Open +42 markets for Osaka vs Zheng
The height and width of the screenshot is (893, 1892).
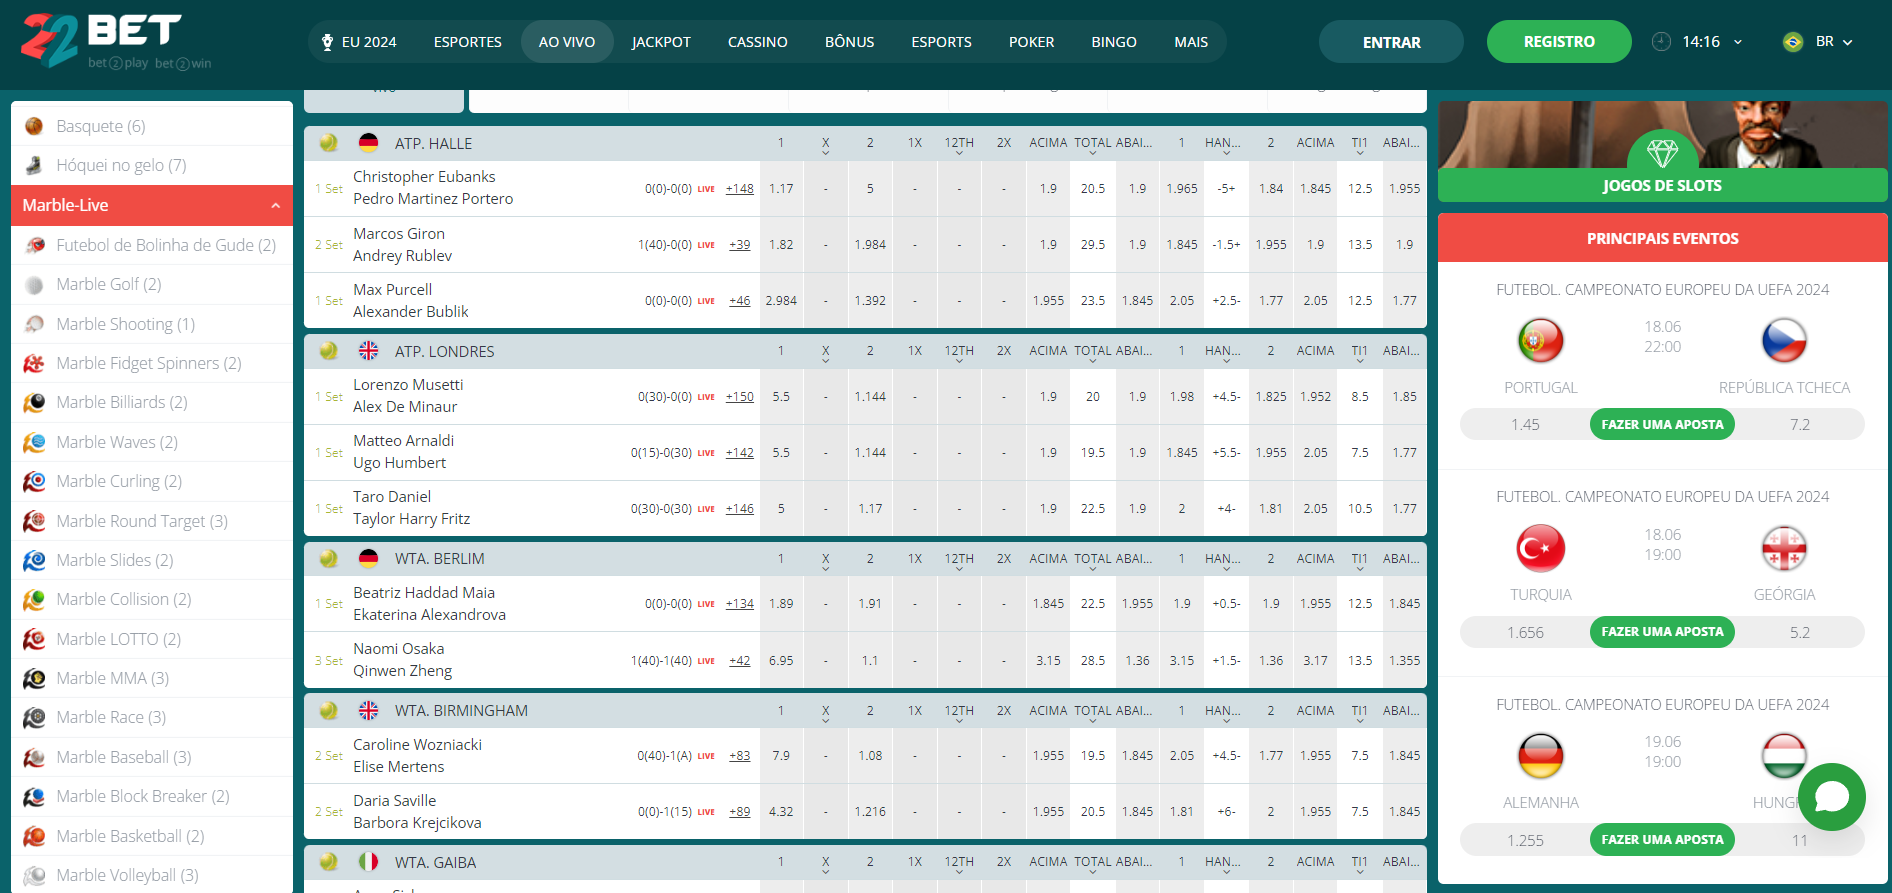point(740,661)
